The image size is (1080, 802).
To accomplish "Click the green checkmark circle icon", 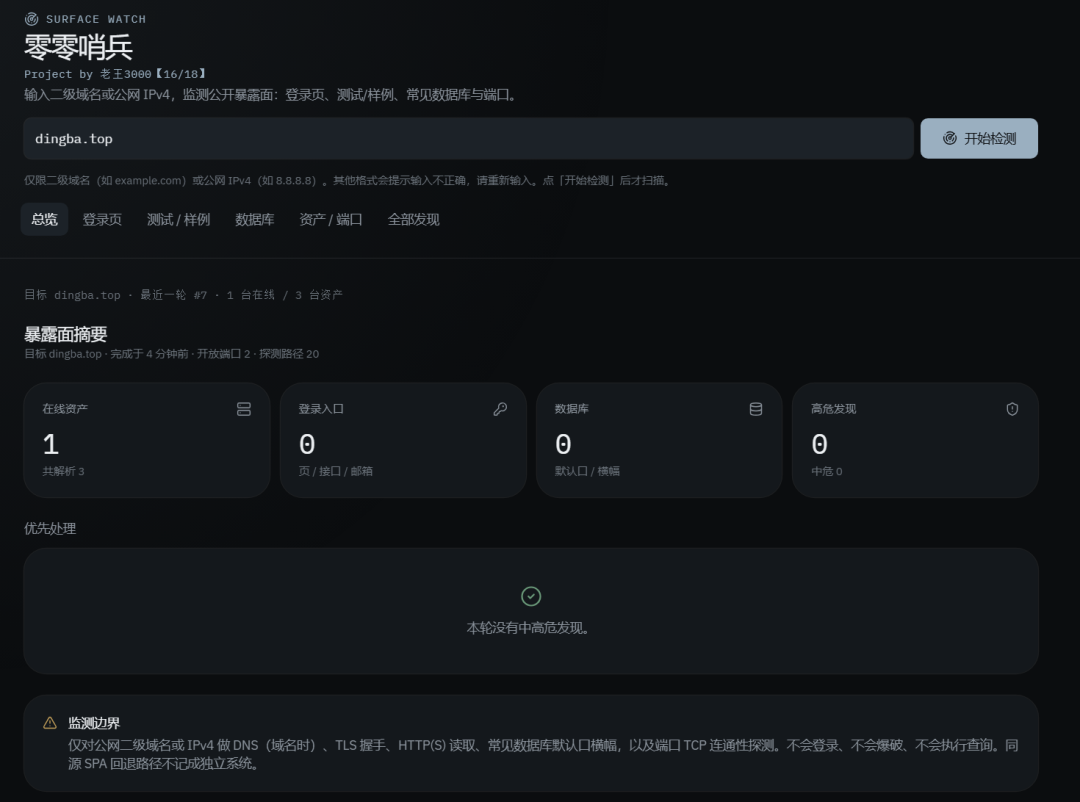I will [x=531, y=596].
